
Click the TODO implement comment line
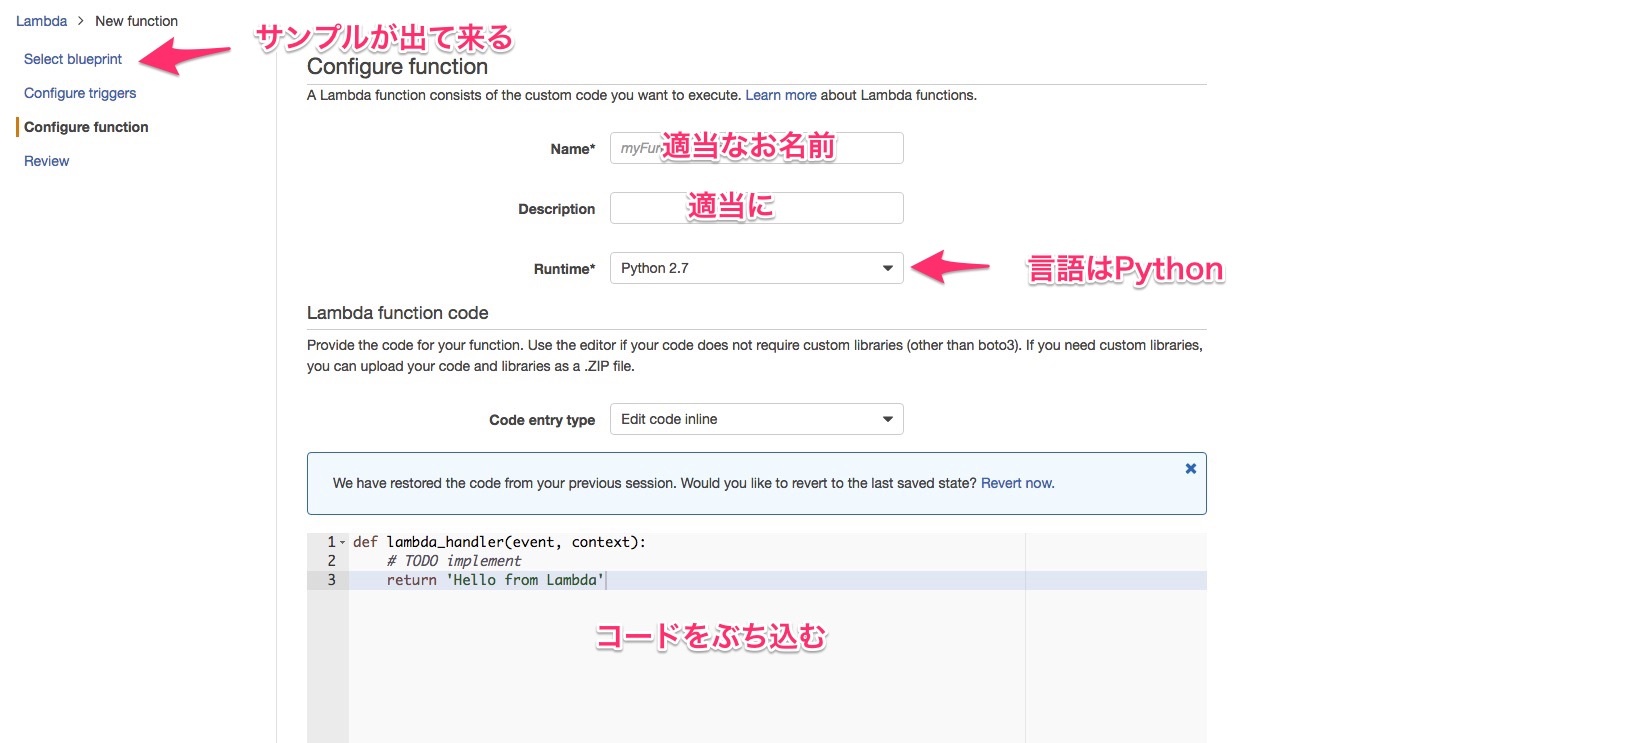[454, 561]
